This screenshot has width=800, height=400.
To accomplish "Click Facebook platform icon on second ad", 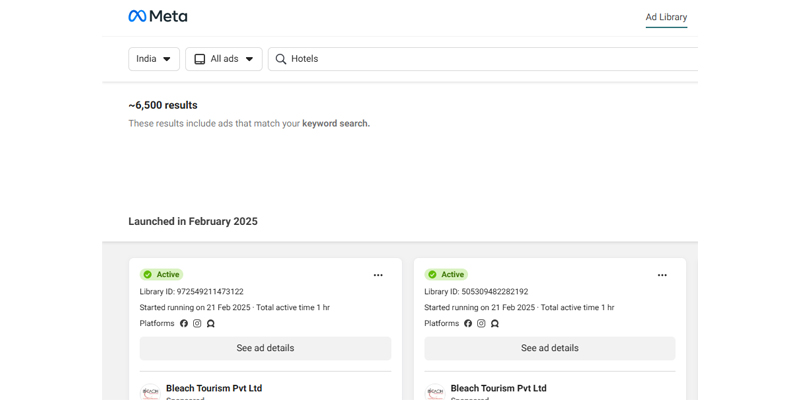I will click(x=468, y=324).
